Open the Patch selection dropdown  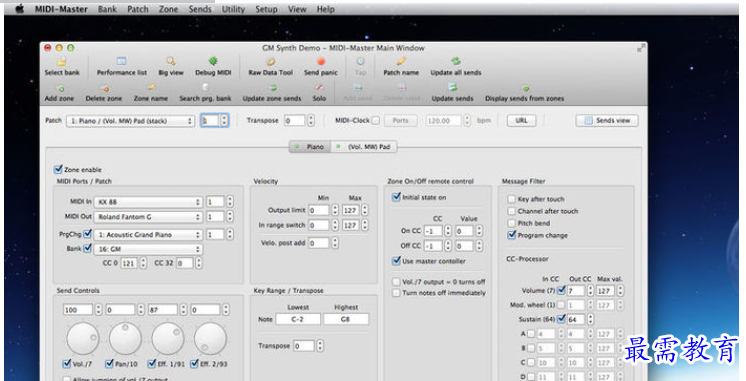130,121
